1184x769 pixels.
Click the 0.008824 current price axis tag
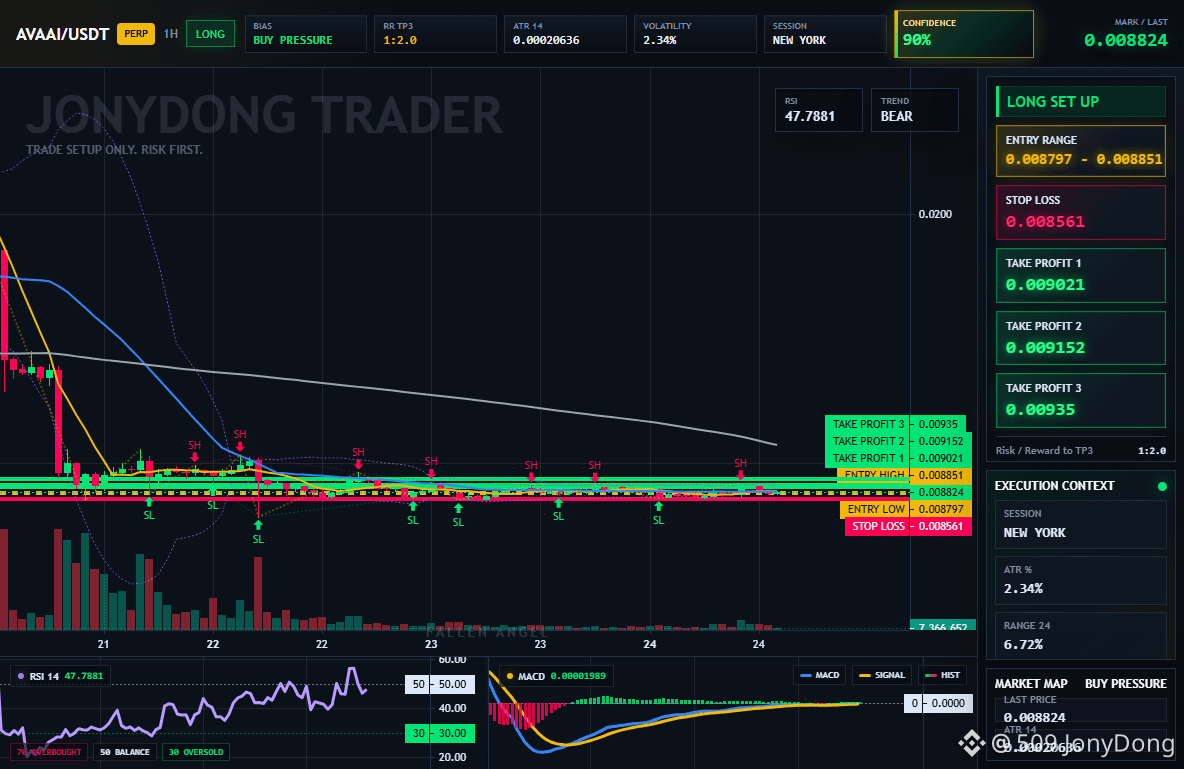coord(941,492)
